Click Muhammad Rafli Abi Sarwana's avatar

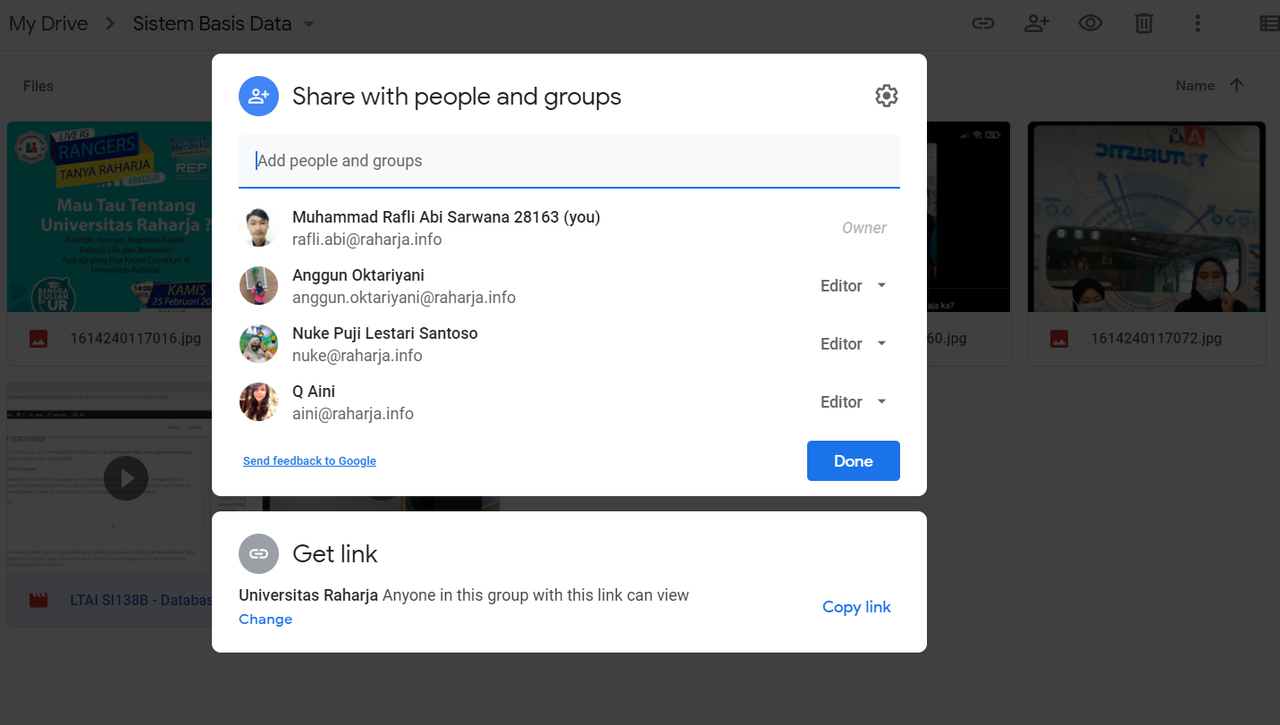(x=258, y=228)
